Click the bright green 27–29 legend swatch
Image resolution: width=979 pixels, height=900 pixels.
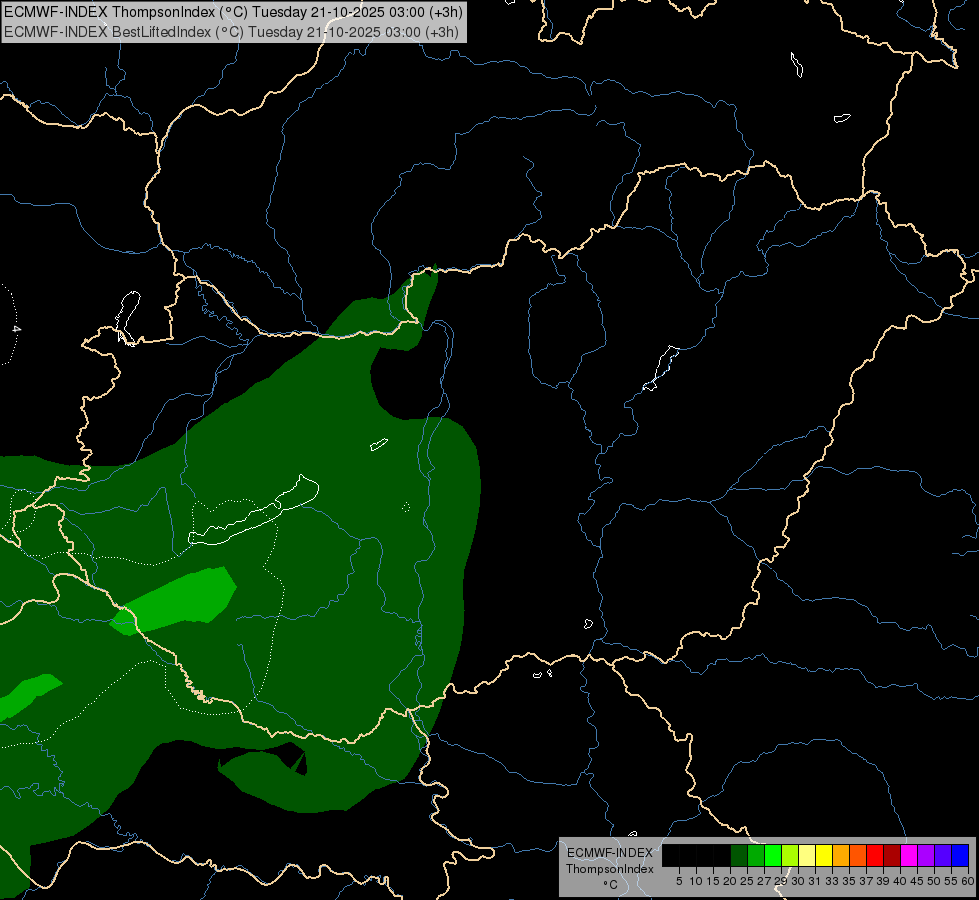tap(773, 855)
